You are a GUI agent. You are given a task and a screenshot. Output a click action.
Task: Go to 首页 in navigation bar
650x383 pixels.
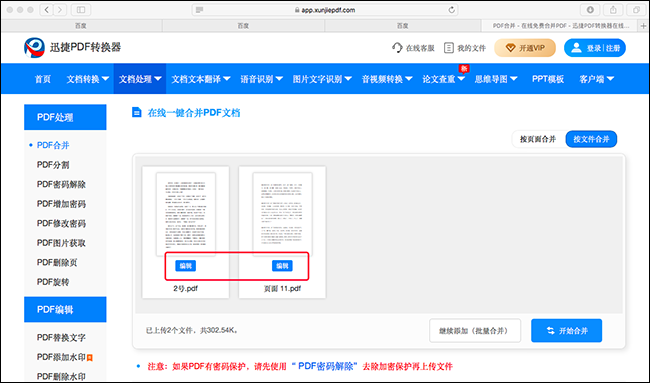(x=43, y=79)
